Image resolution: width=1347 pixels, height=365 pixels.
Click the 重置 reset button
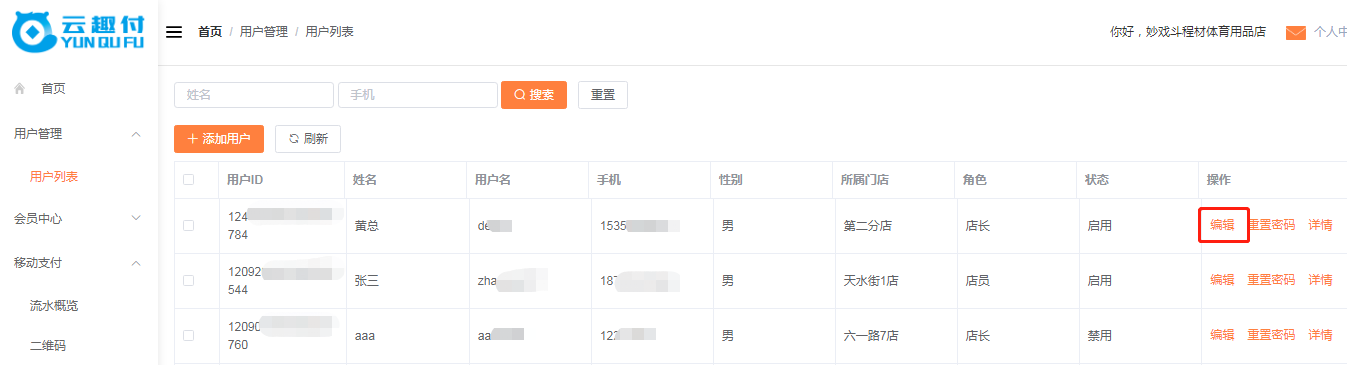click(603, 95)
